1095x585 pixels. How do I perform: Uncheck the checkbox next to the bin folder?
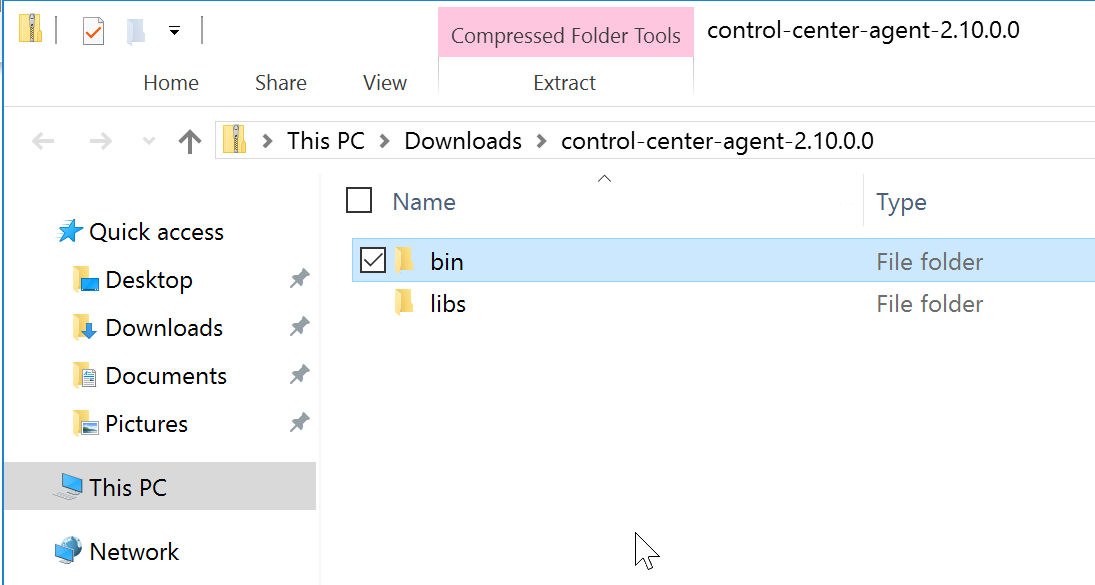372,259
